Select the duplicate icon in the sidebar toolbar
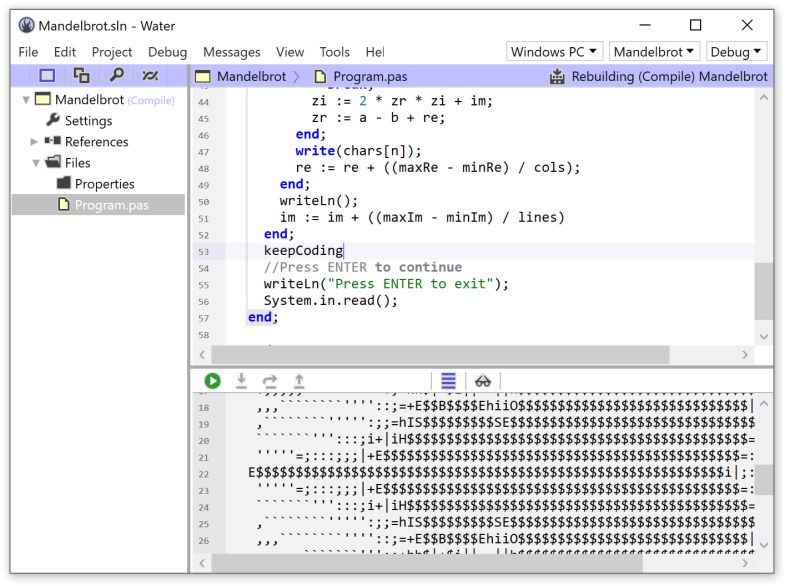 82,74
